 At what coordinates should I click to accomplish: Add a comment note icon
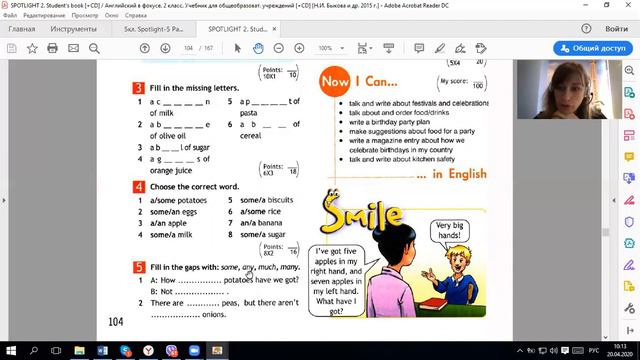coord(419,48)
